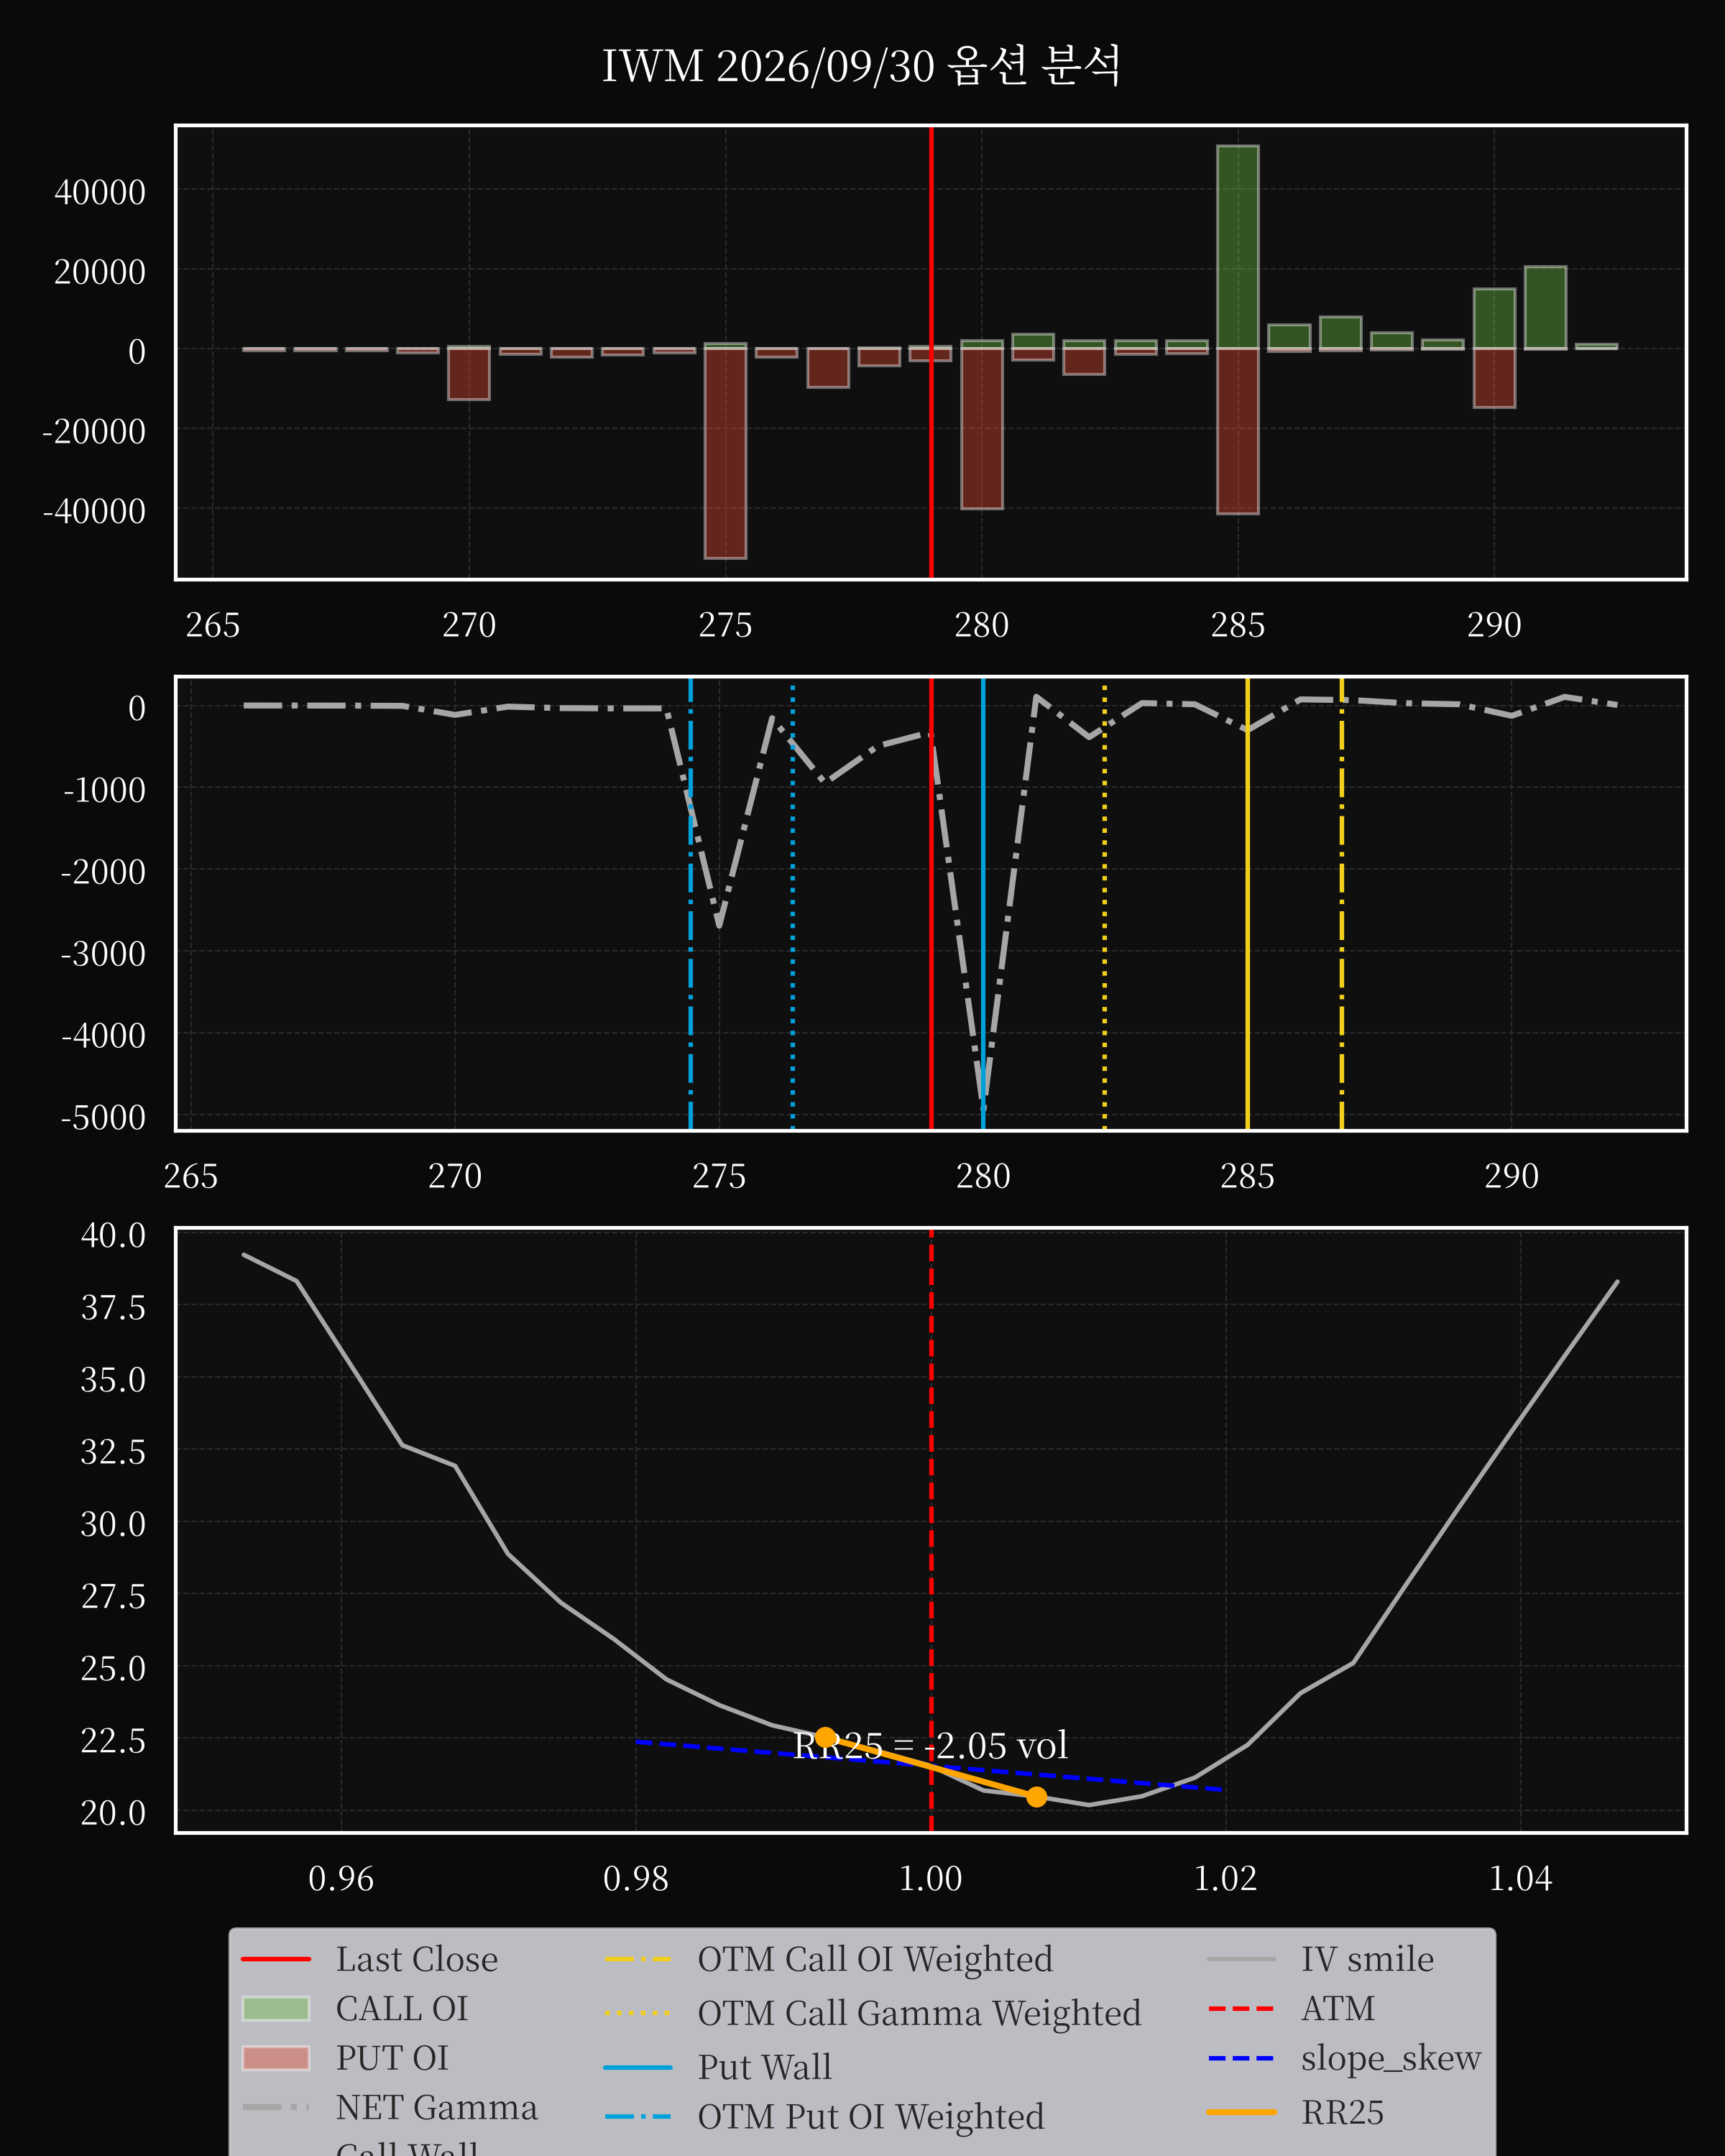Click the '-5000' y-axis label in gamma chart
Image resolution: width=1725 pixels, height=2156 pixels.
pos(104,1117)
